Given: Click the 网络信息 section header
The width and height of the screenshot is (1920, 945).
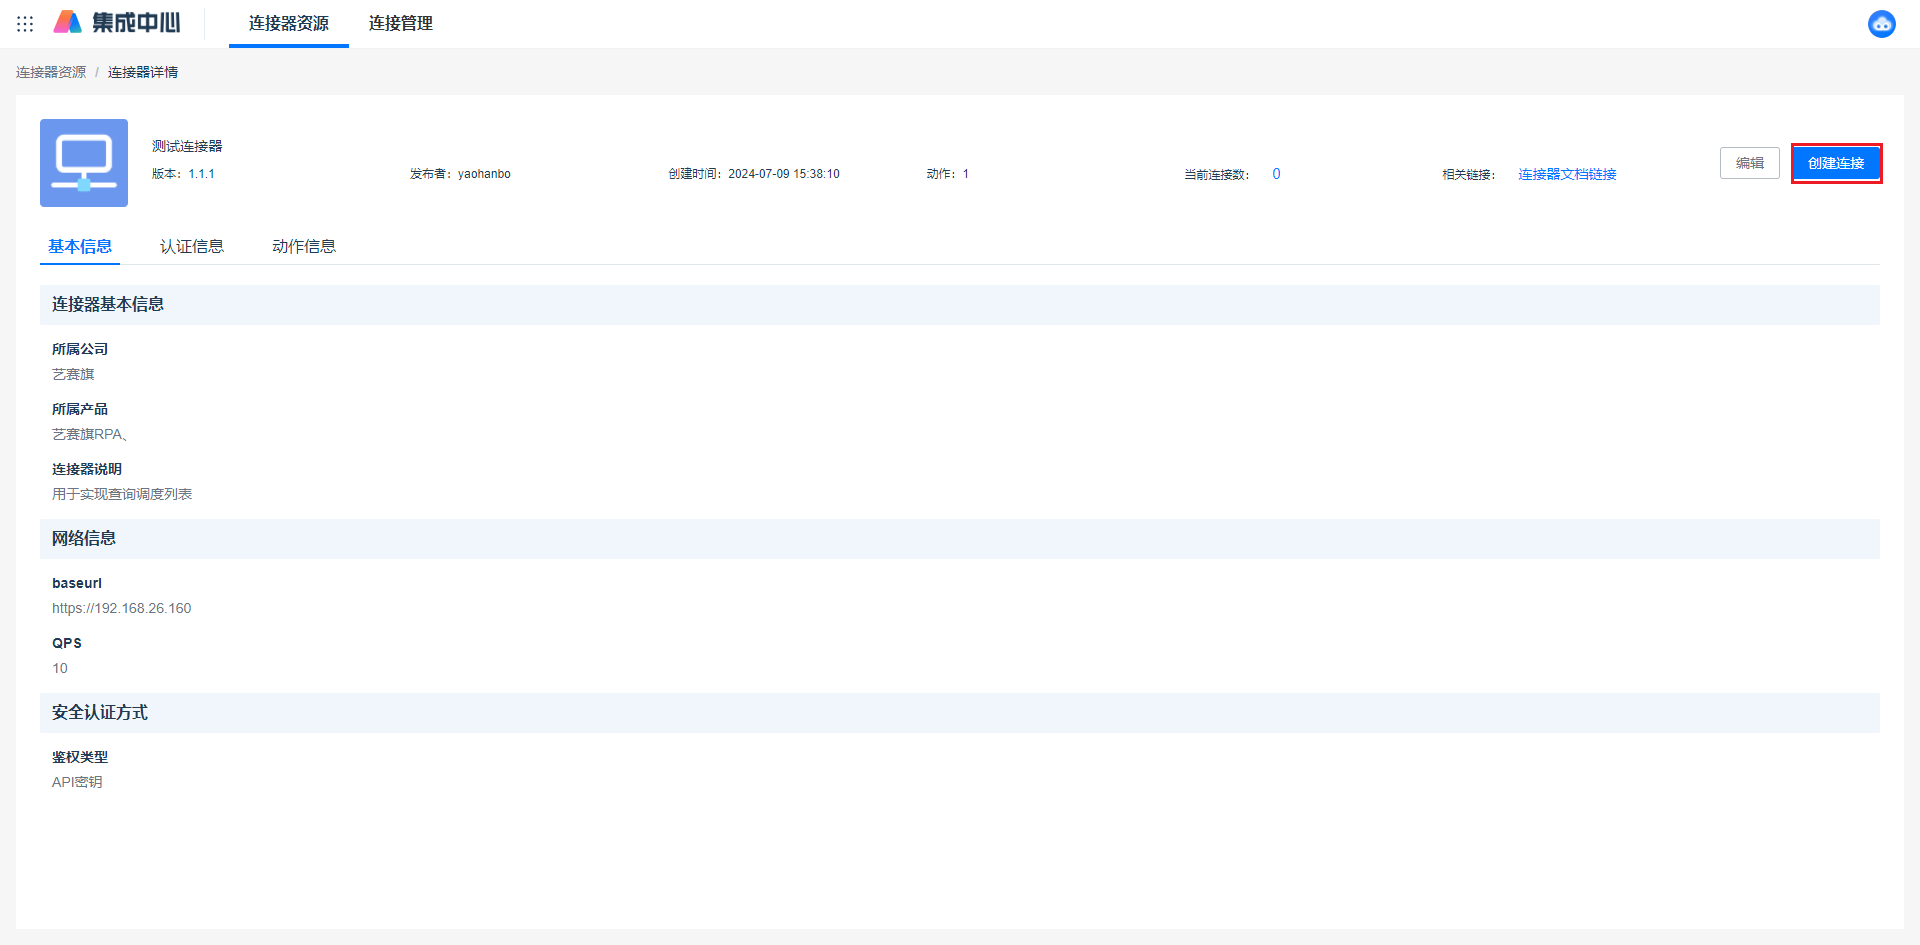Looking at the screenshot, I should pyautogui.click(x=960, y=538).
